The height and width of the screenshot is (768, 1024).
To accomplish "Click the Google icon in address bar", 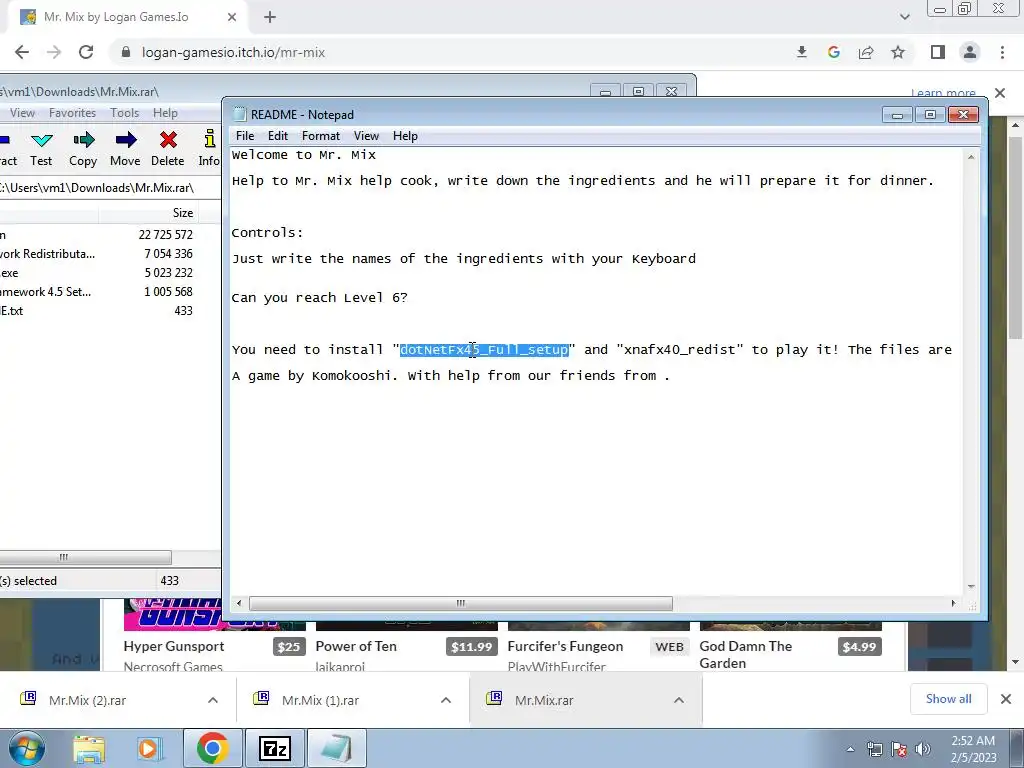I will click(x=833, y=52).
